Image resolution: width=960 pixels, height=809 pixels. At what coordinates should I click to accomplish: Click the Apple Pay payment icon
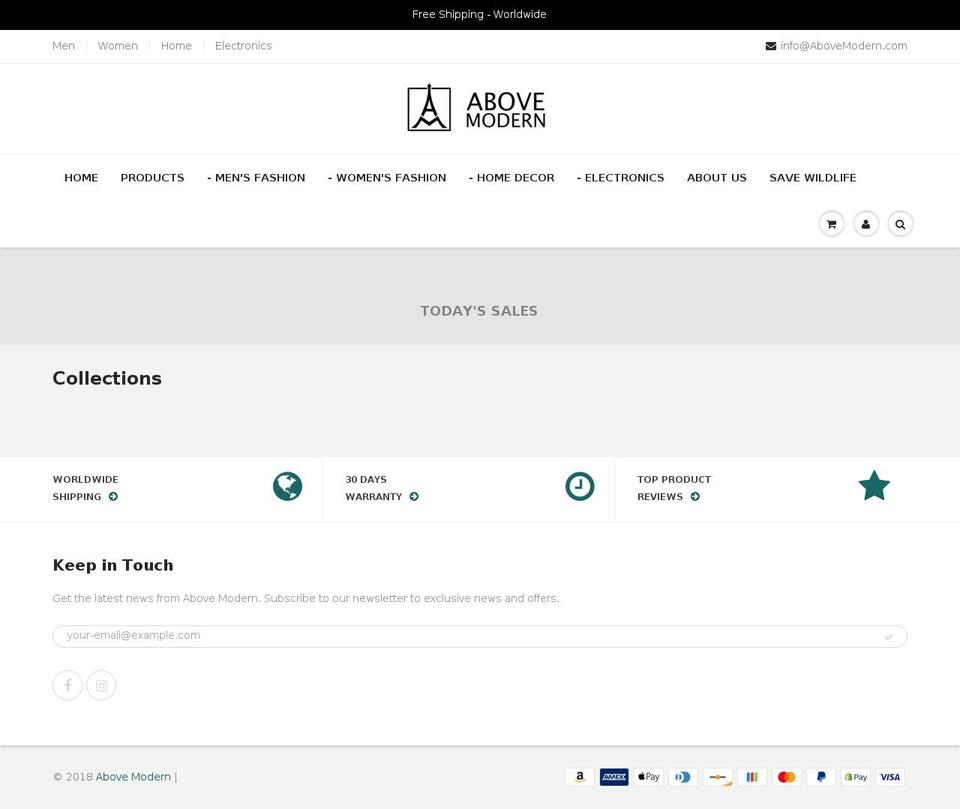coord(648,777)
